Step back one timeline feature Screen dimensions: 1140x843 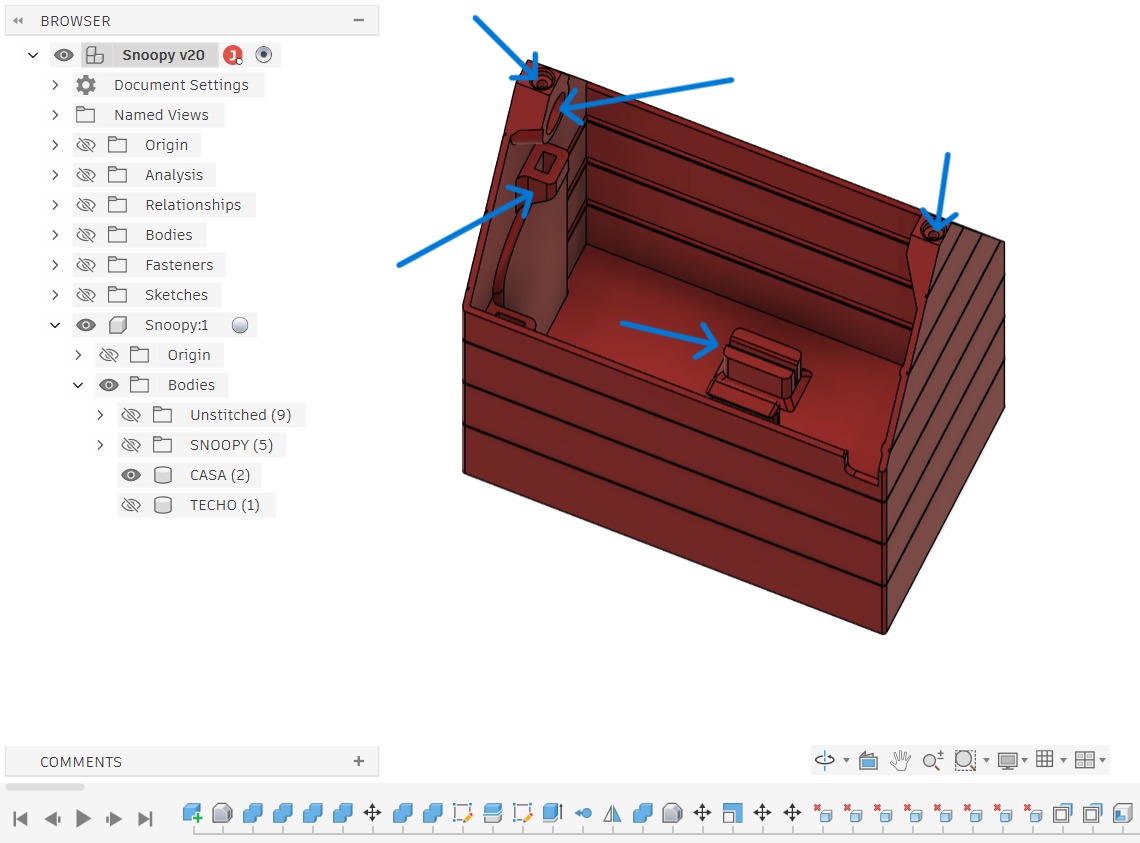(x=52, y=819)
